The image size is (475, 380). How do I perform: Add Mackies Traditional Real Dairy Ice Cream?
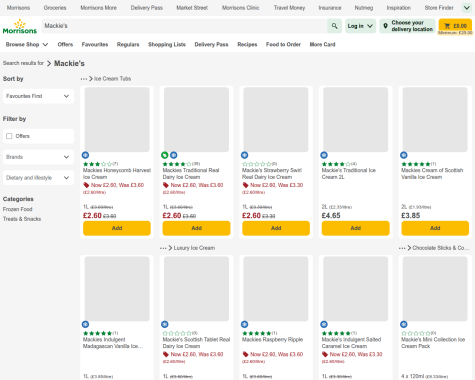pyautogui.click(x=196, y=228)
